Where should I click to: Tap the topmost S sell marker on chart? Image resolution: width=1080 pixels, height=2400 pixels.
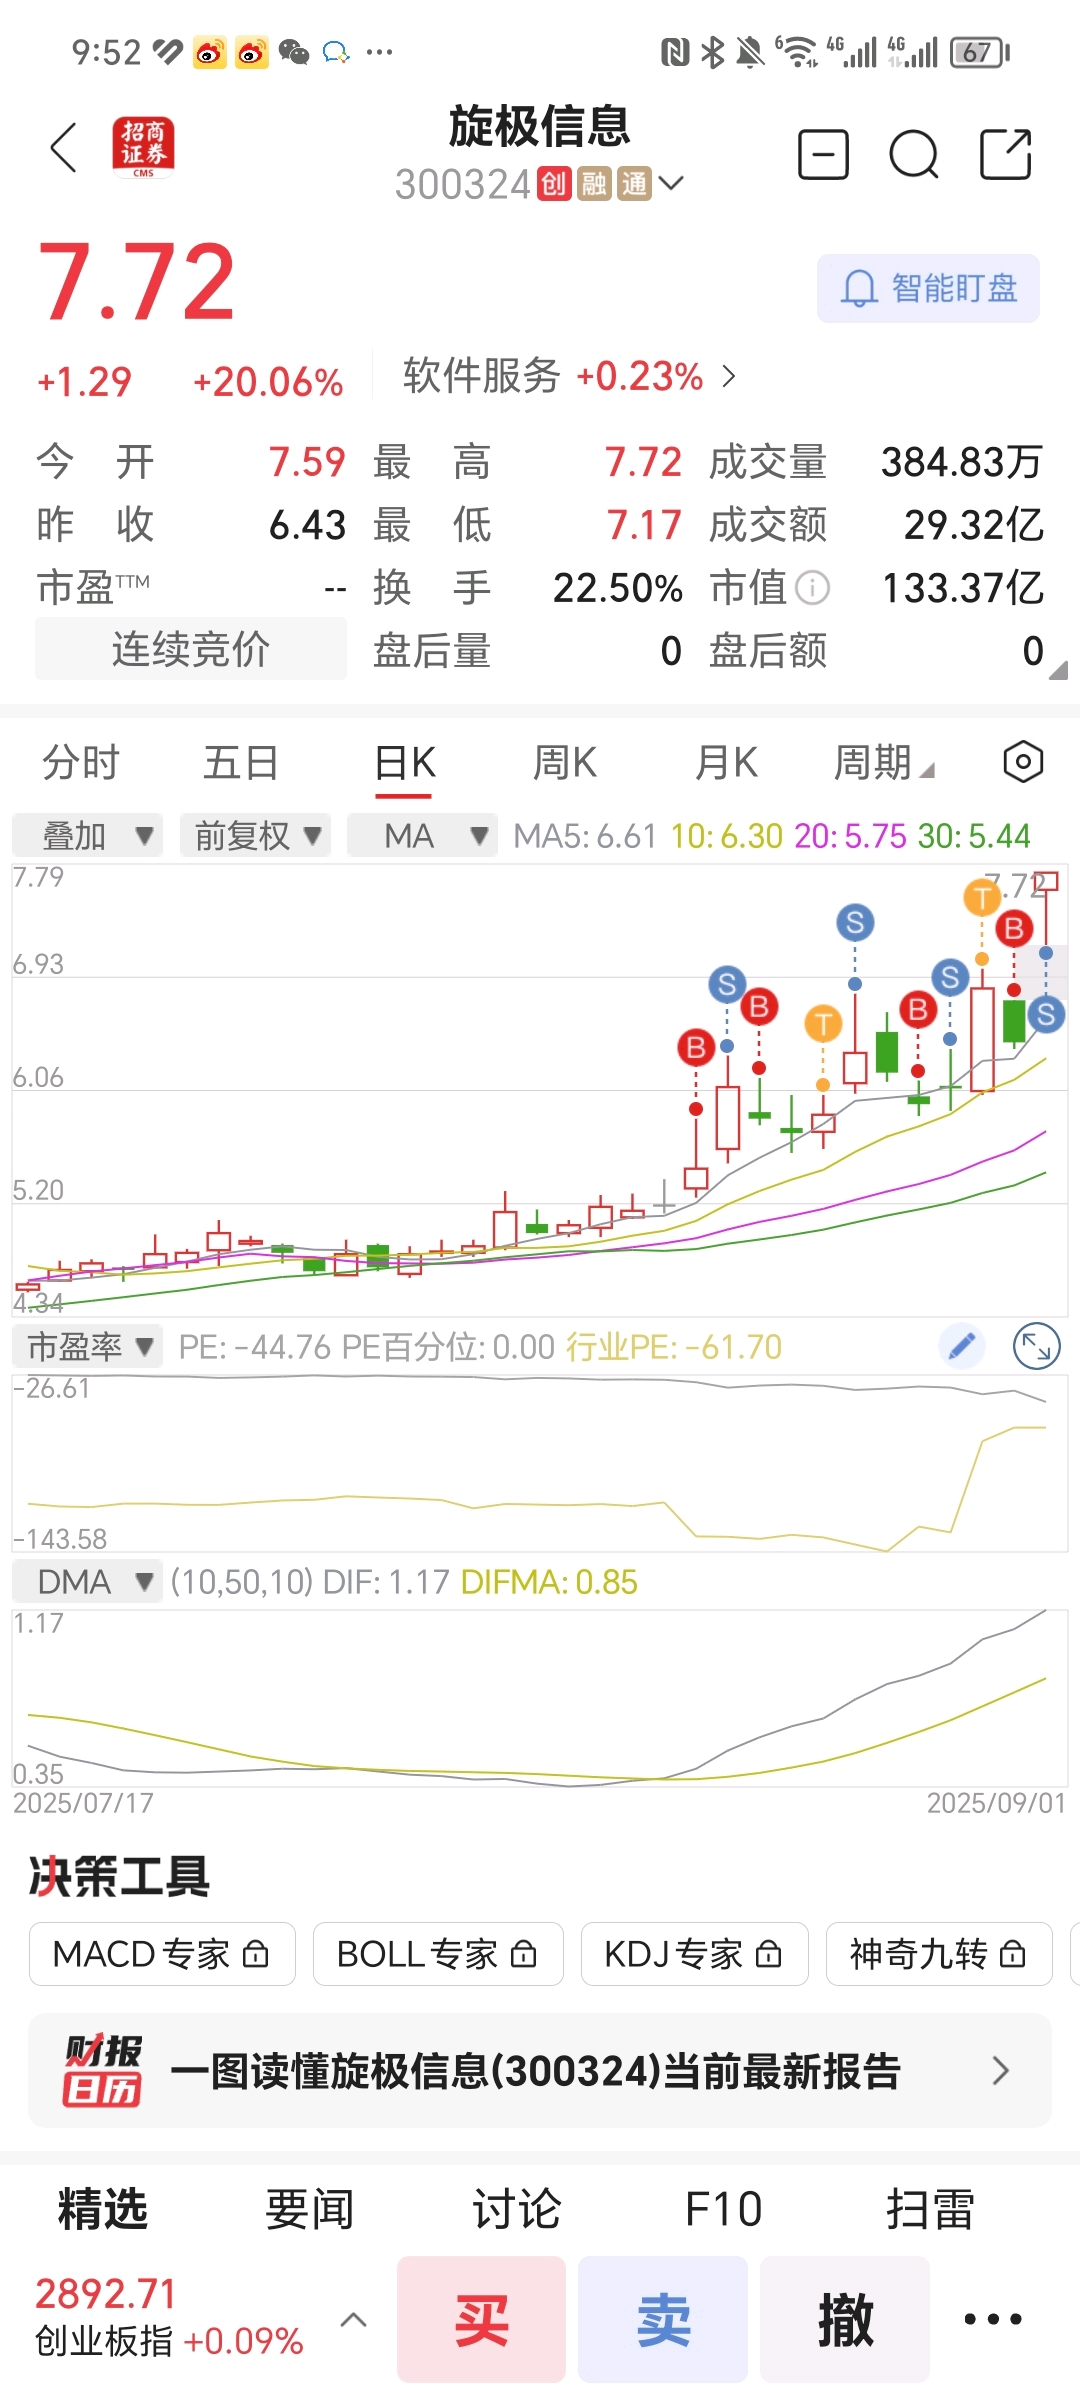click(x=855, y=922)
